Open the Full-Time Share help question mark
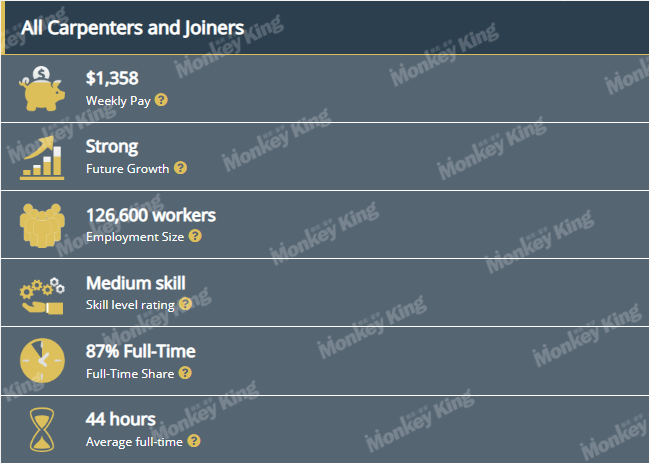This screenshot has width=649, height=464. pyautogui.click(x=185, y=373)
